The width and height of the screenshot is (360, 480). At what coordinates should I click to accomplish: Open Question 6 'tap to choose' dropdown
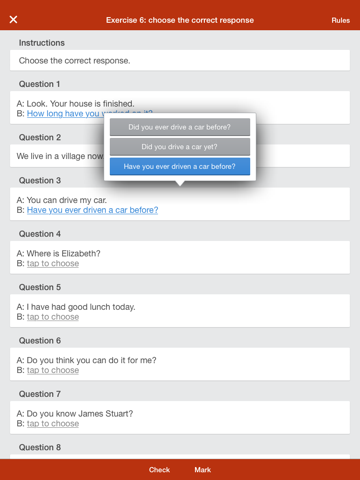tap(53, 370)
